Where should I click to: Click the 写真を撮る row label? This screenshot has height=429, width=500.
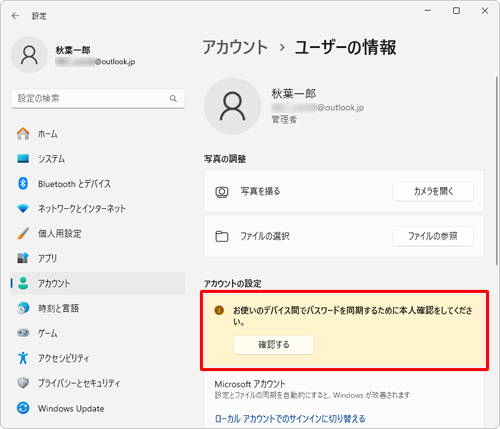pos(260,191)
